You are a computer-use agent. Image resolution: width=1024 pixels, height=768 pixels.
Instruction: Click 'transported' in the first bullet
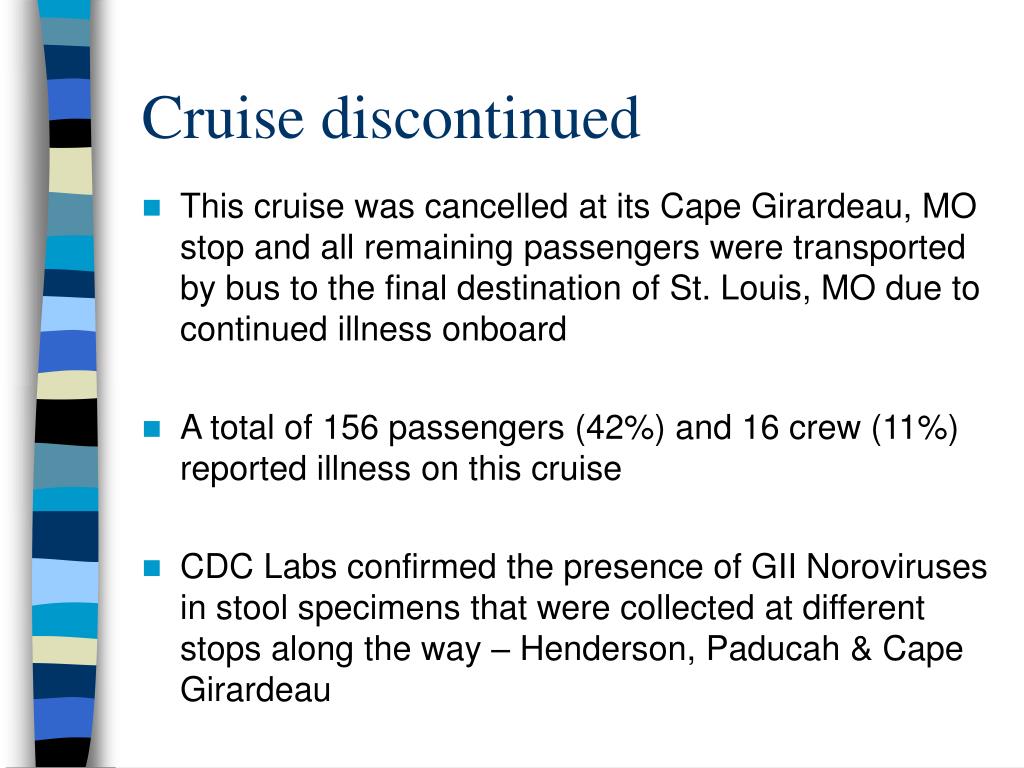coord(879,248)
